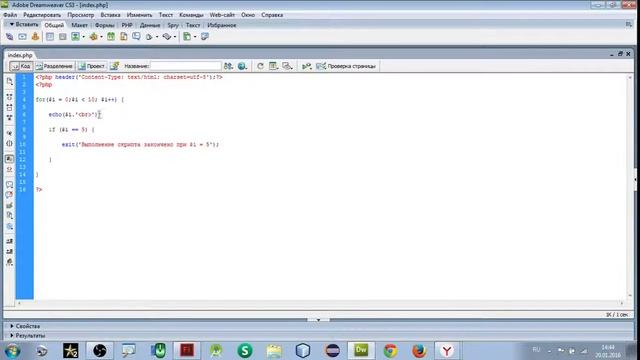
Task: Click the Move or Convert CSS icon
Action: coord(9,227)
